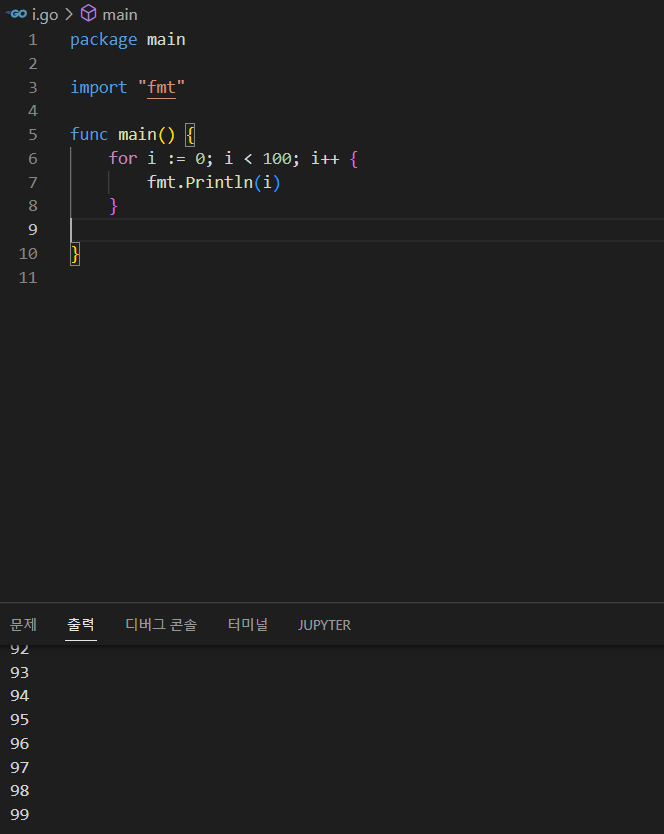Click output value 94
This screenshot has width=664, height=834.
coord(20,696)
